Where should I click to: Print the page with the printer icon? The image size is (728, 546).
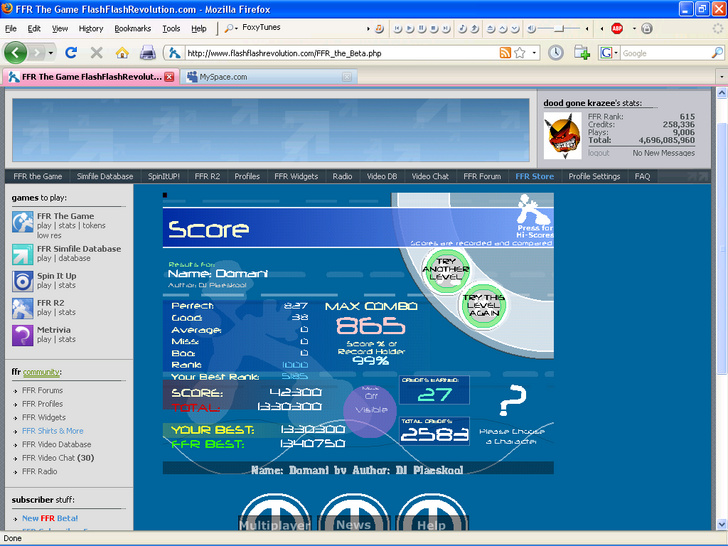point(148,52)
